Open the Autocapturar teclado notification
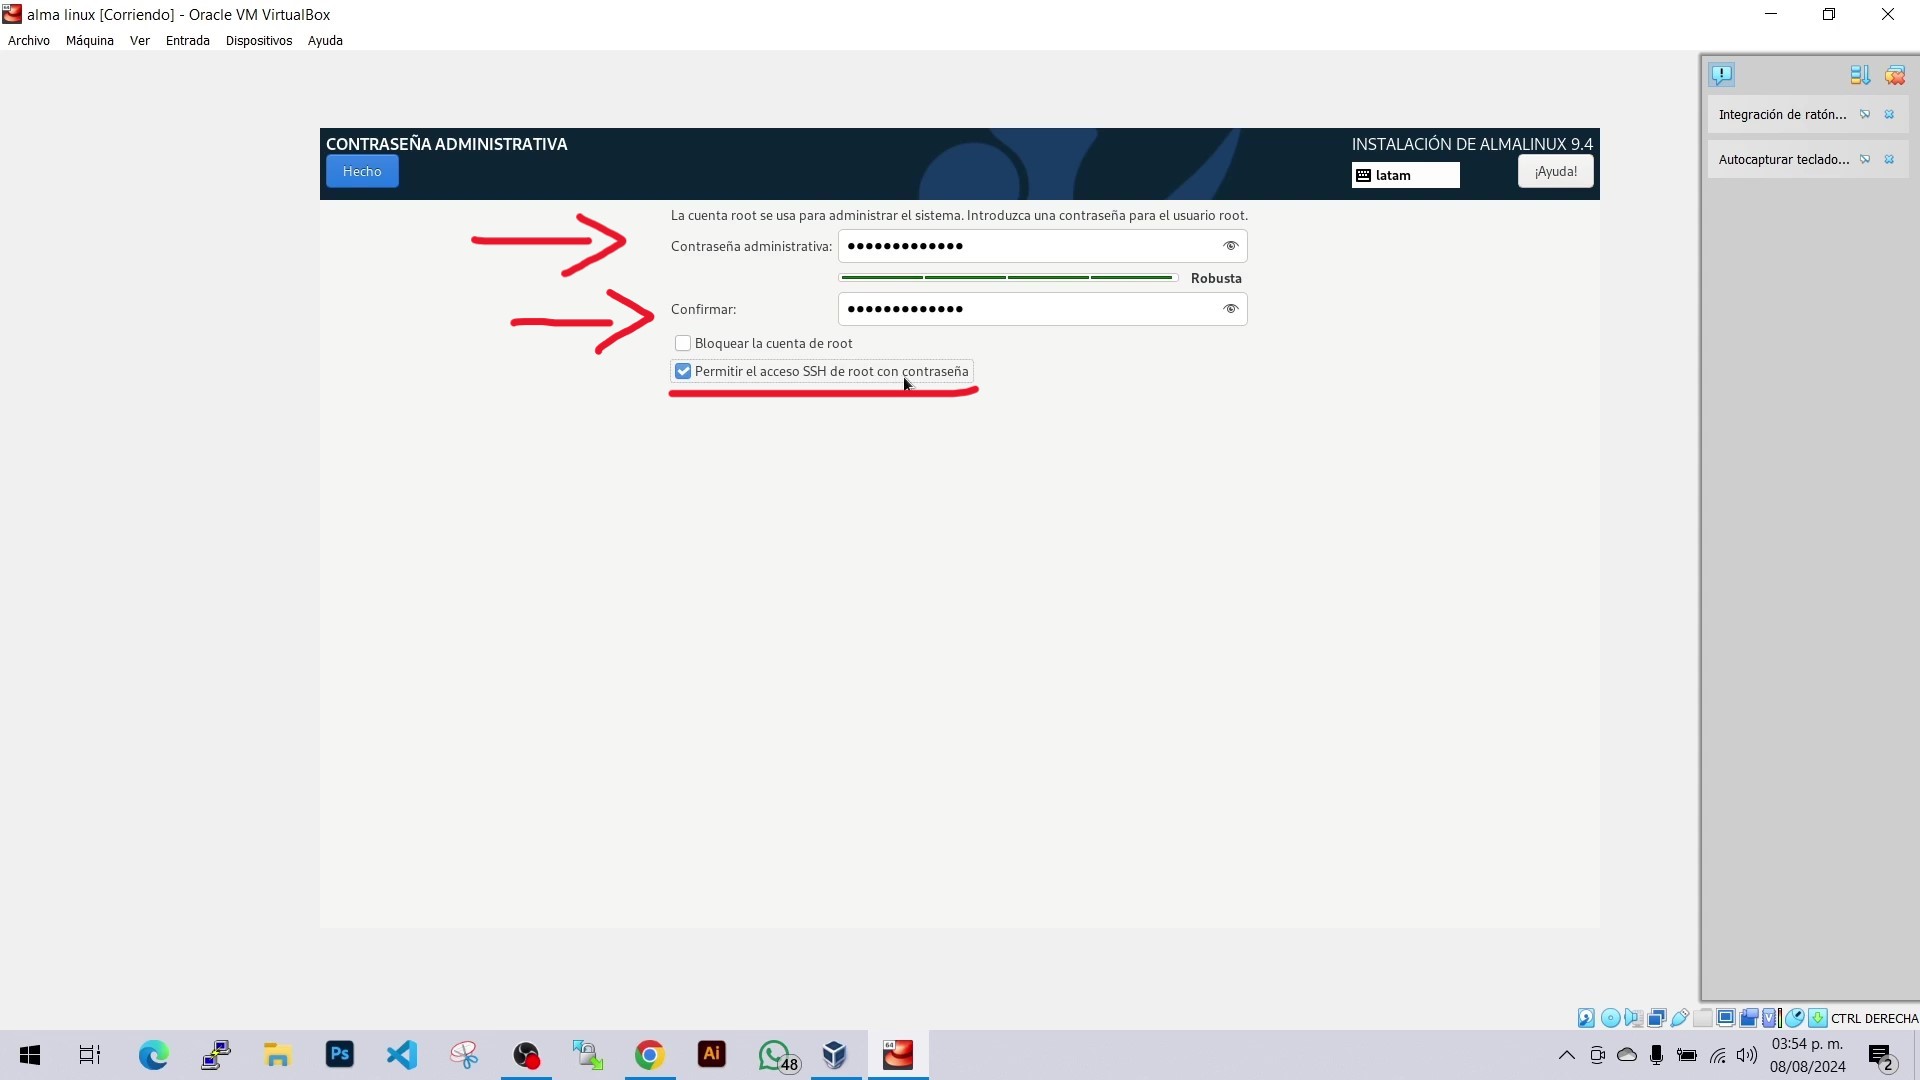 pos(1784,160)
